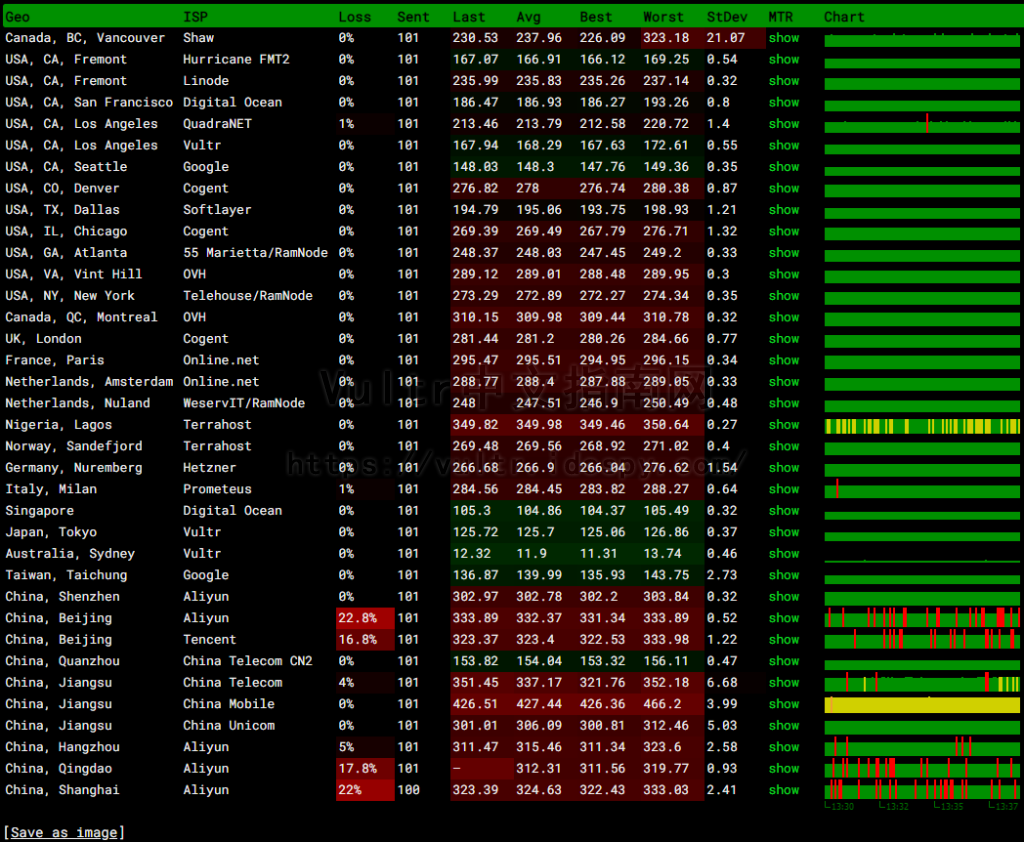Show MTR for Quanzhou China Telecom CN2
Screen dimensions: 1024x842
coord(784,661)
